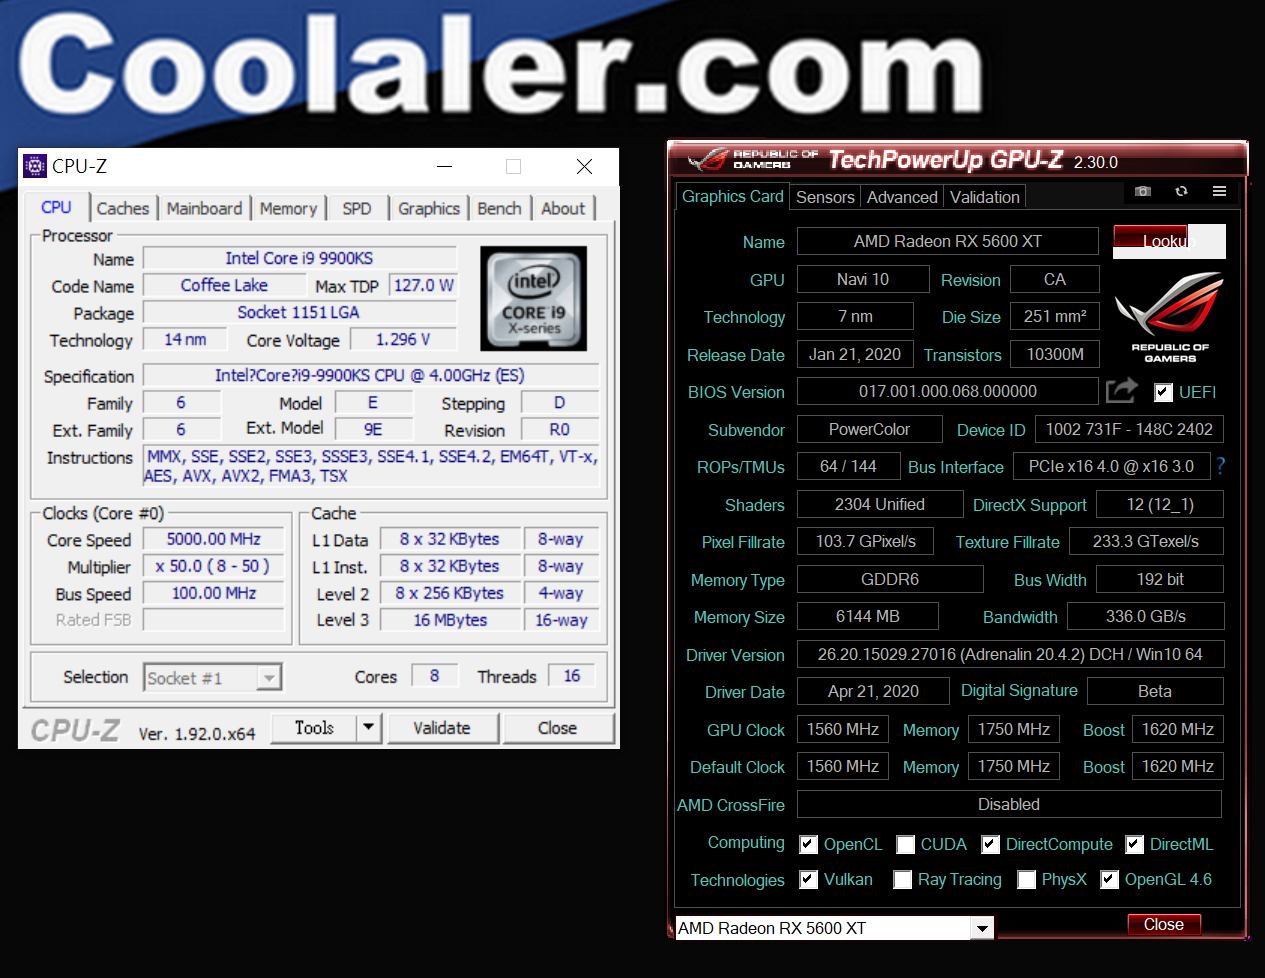Click the ROG eye logo in GPU-Z title bar

point(710,160)
